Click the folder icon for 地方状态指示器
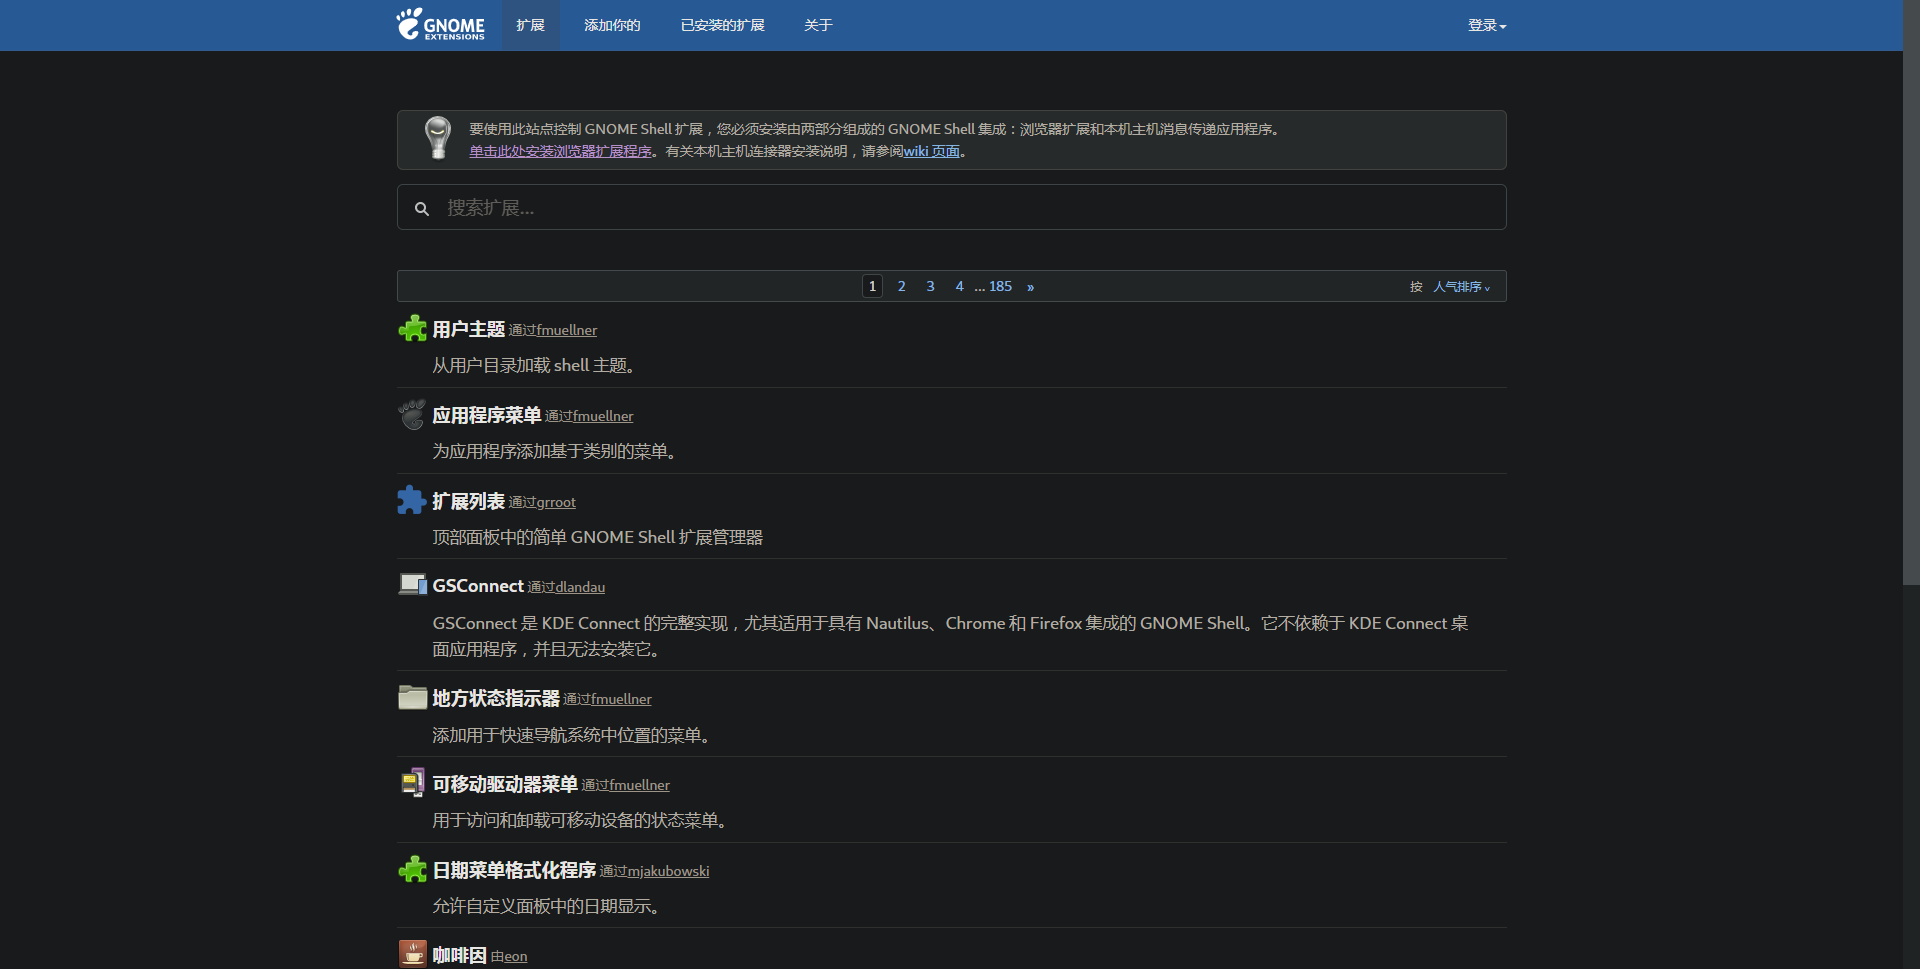Screen dimensions: 1920x969 tap(412, 697)
